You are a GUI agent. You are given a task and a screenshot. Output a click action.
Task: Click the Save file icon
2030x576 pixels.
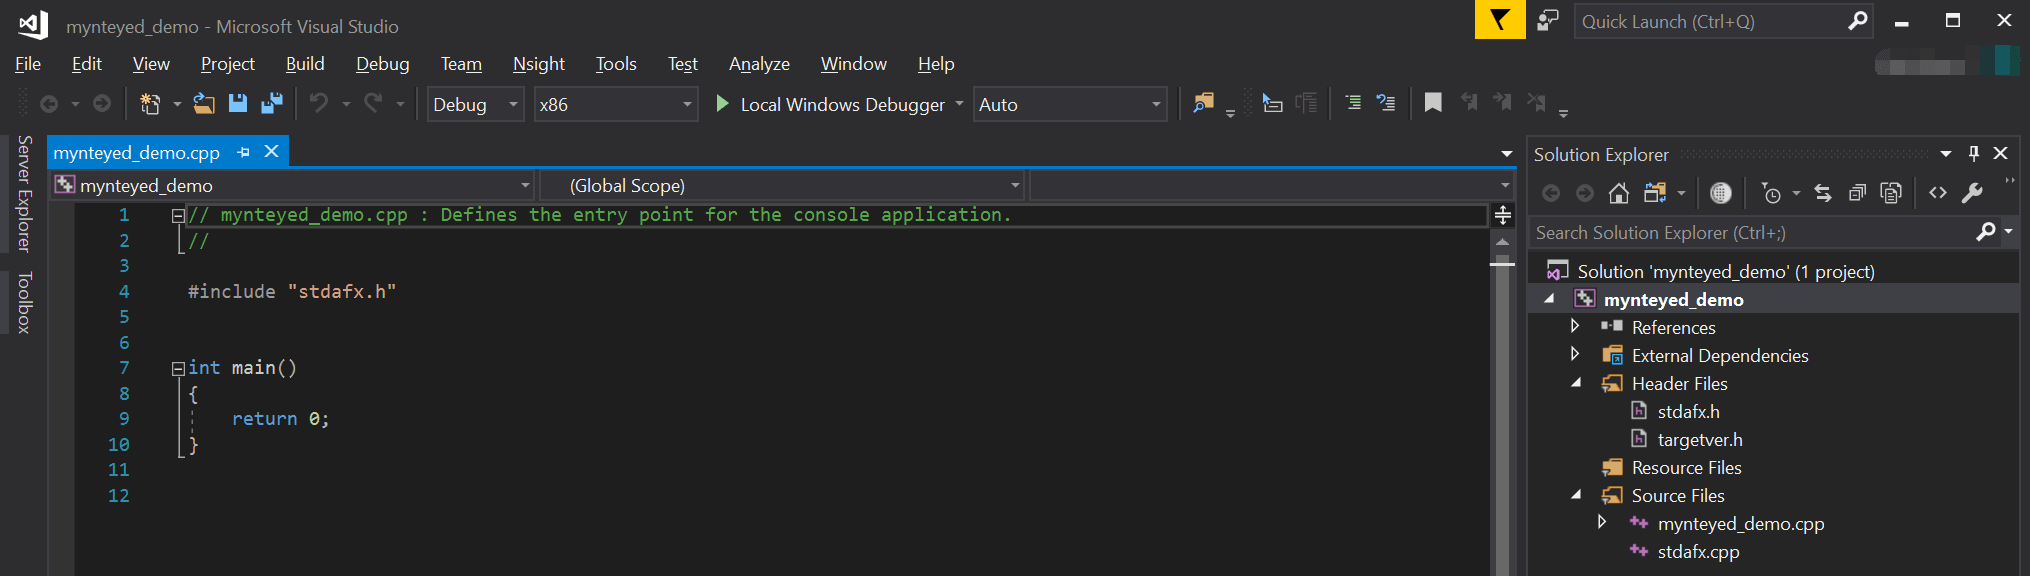(238, 103)
